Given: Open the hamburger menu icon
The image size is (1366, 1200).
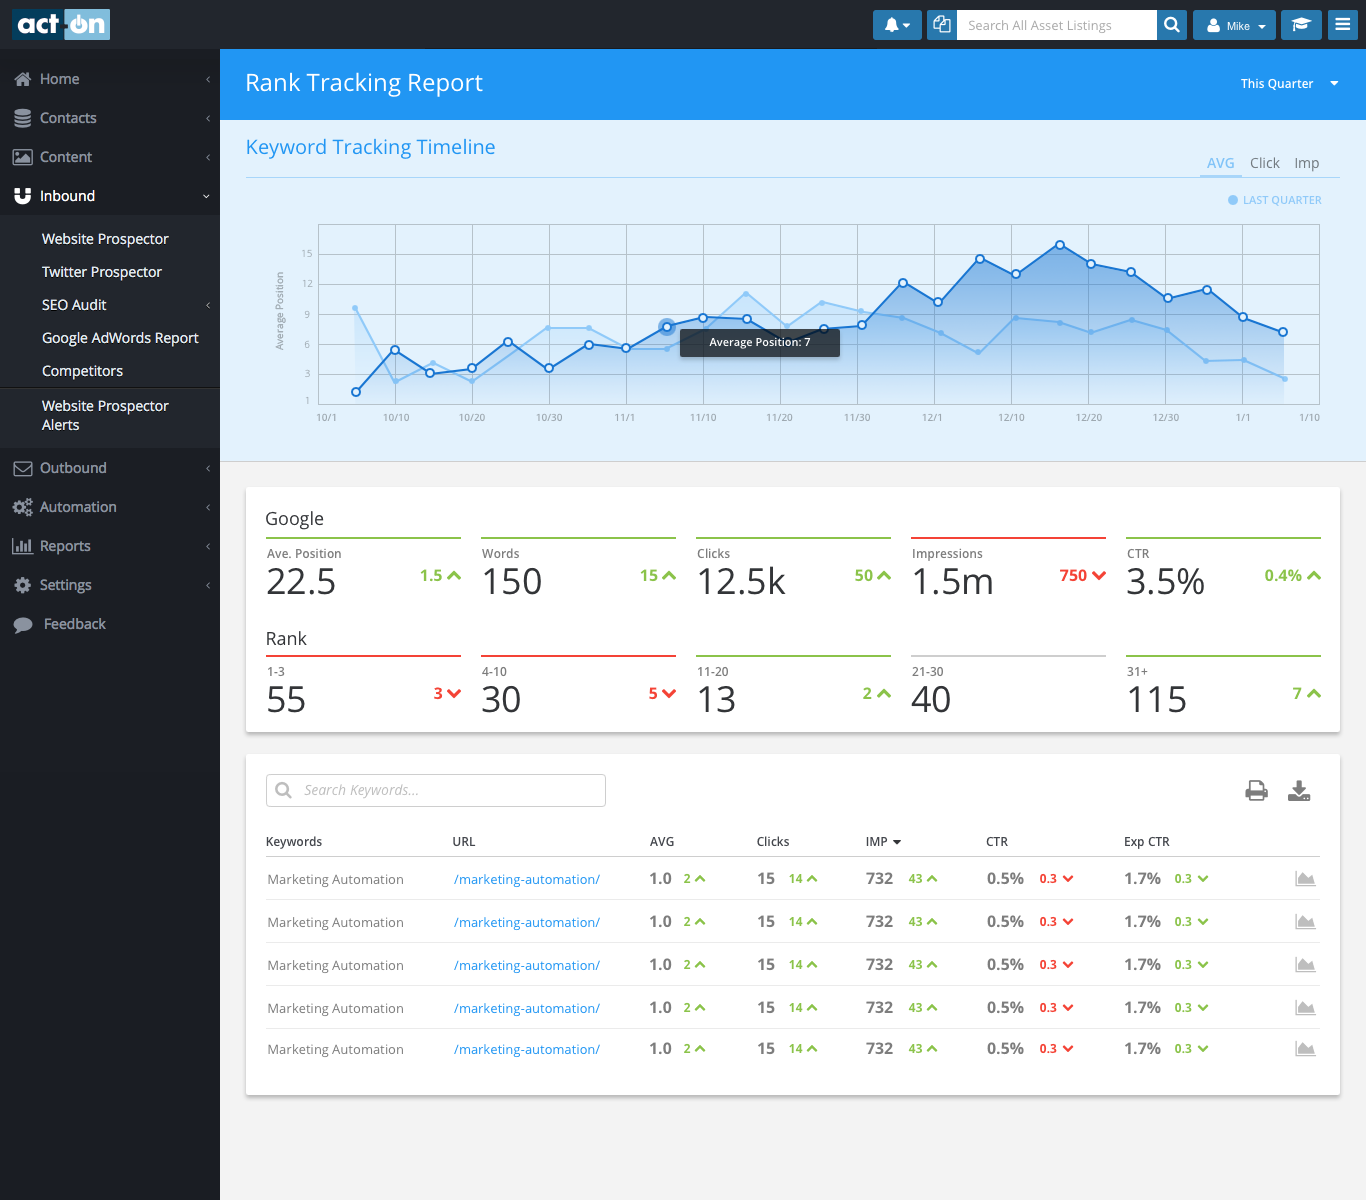Looking at the screenshot, I should point(1343,25).
